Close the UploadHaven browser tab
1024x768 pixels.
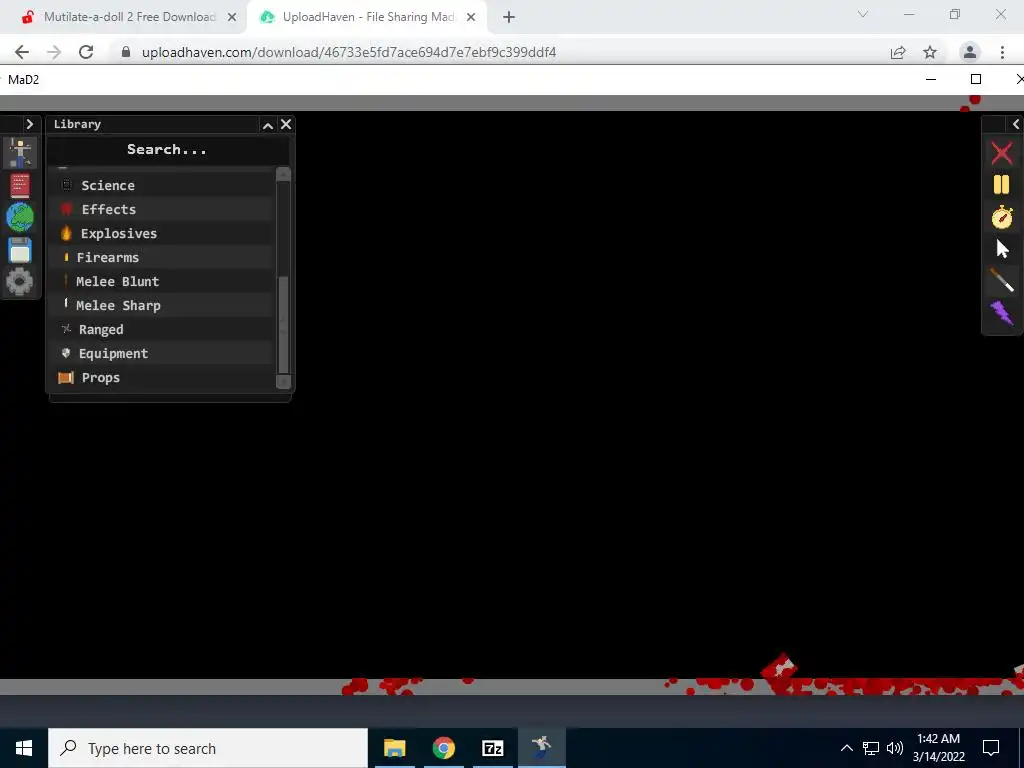pos(471,18)
